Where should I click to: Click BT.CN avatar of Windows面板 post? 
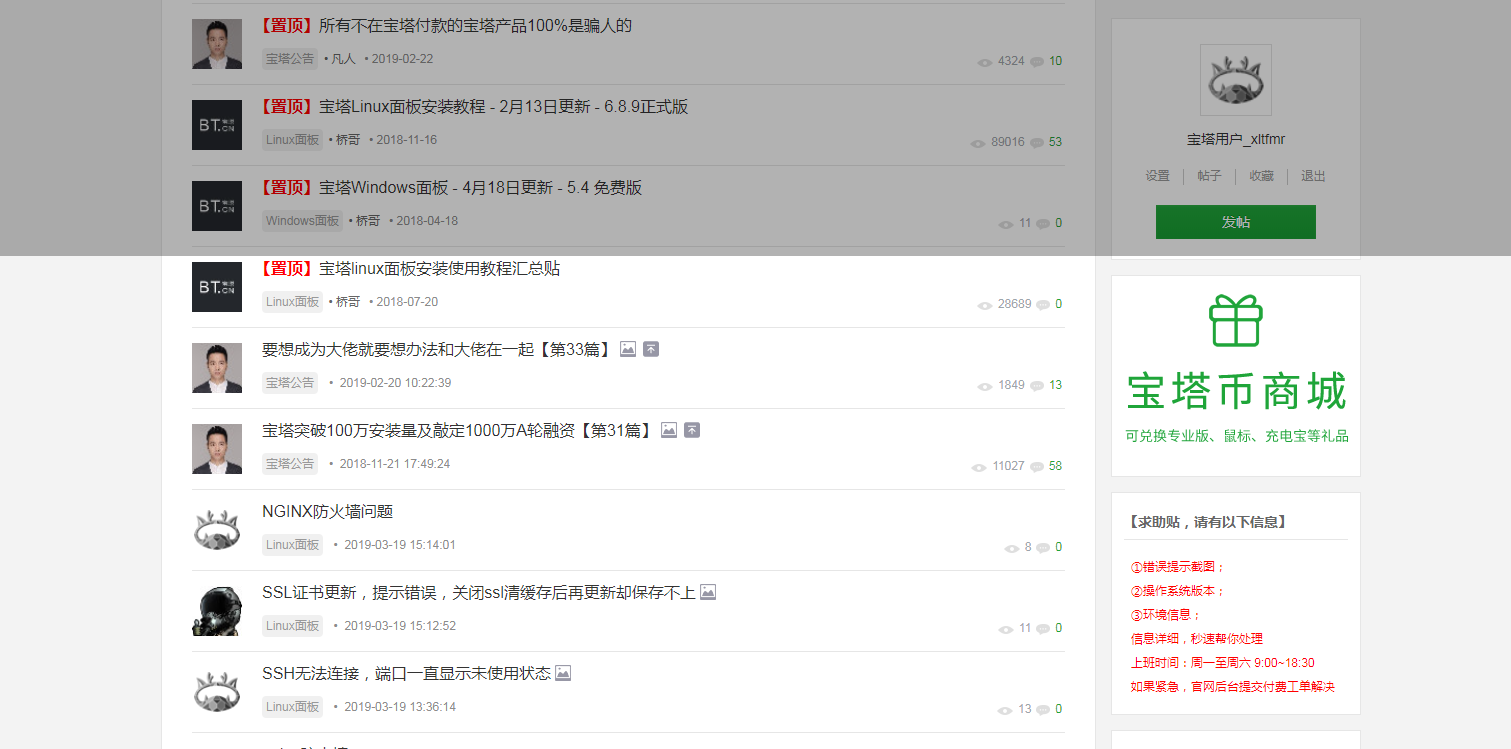pos(217,206)
